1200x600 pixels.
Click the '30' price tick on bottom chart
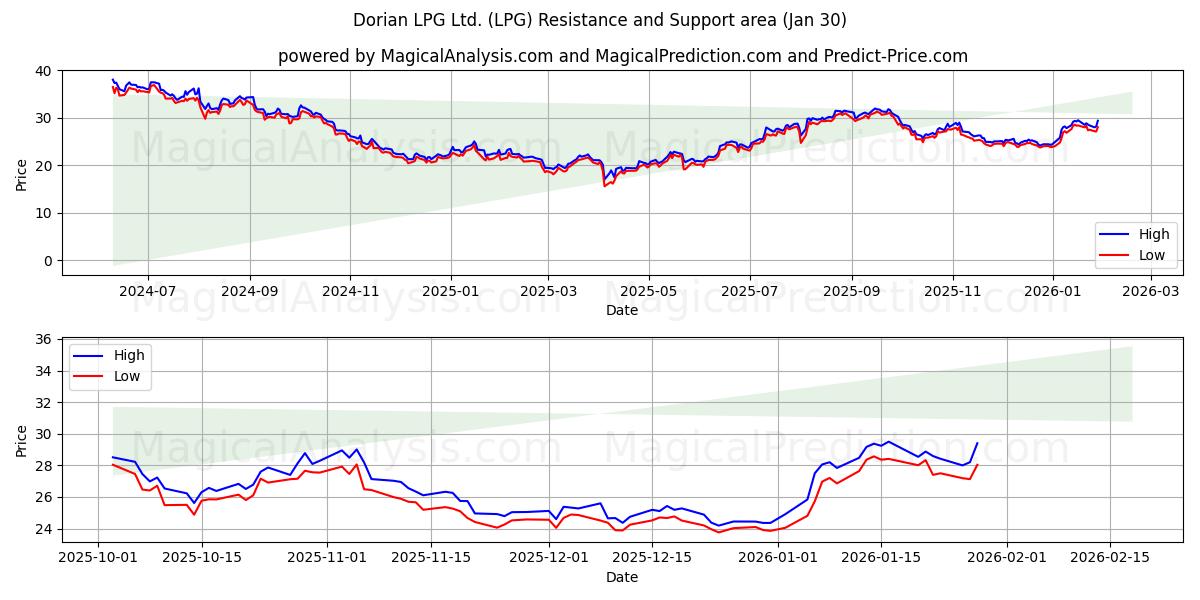click(46, 434)
